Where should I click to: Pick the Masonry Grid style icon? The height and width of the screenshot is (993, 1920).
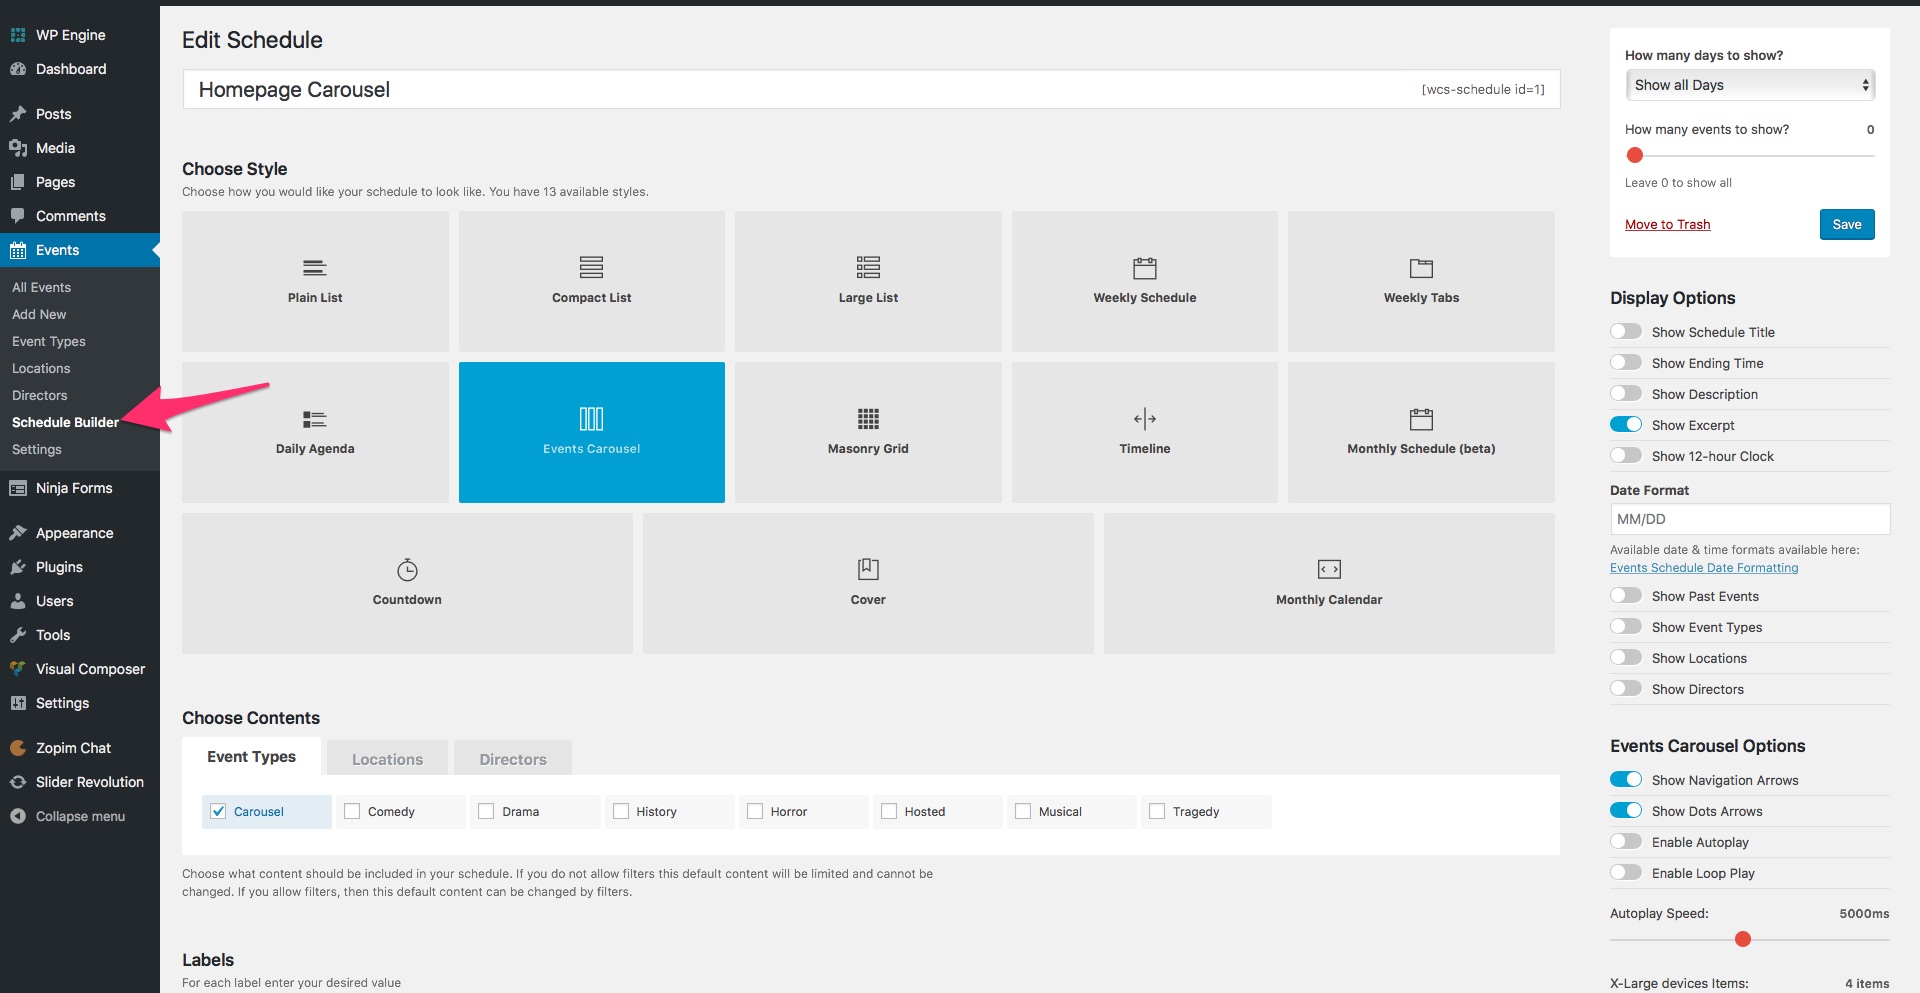868,418
